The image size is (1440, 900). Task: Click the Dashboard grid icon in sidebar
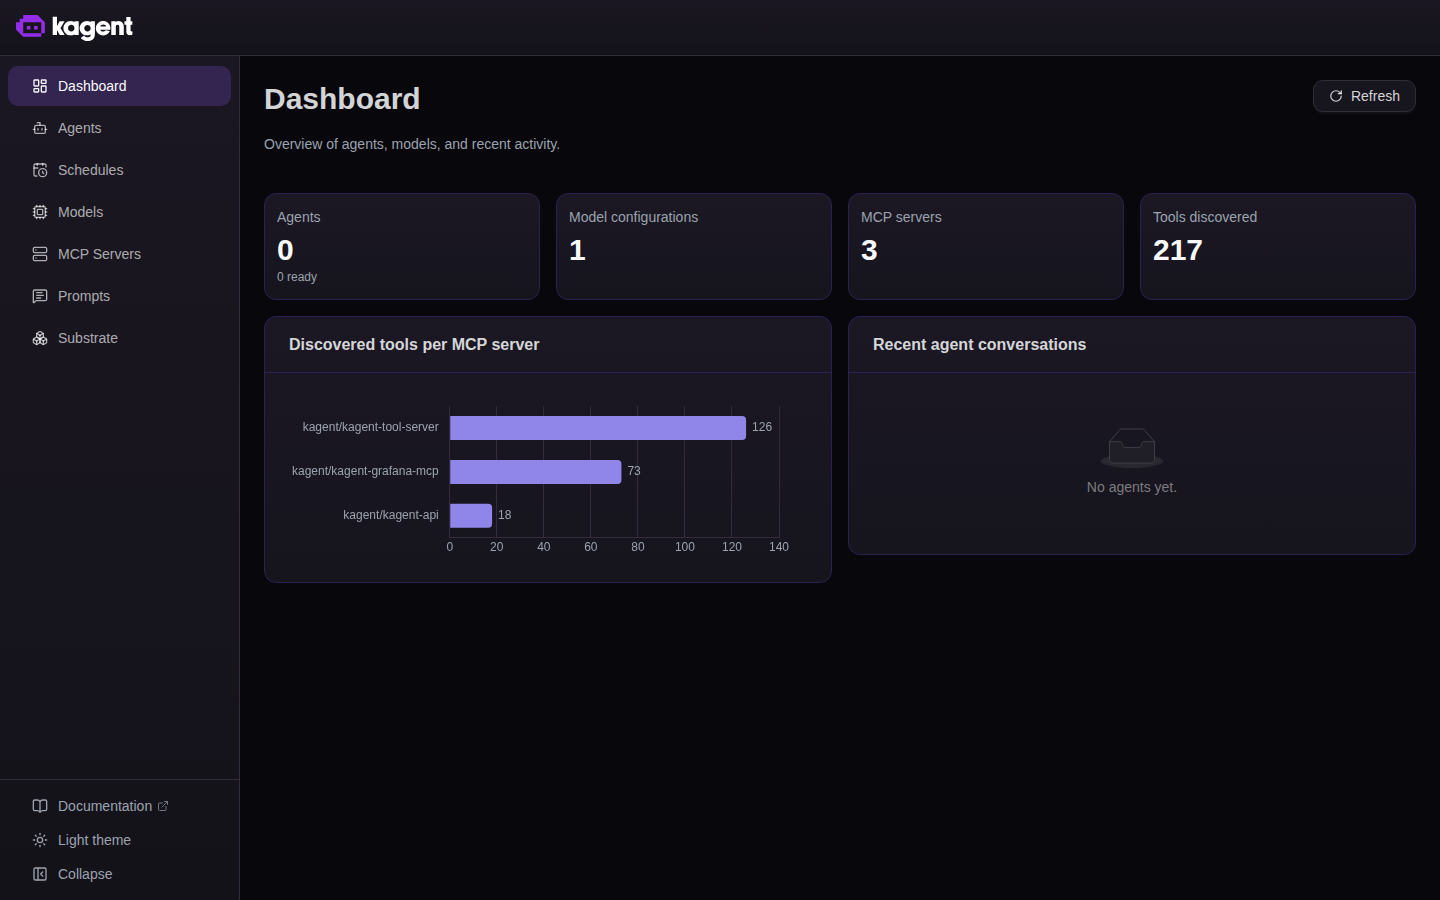(40, 86)
